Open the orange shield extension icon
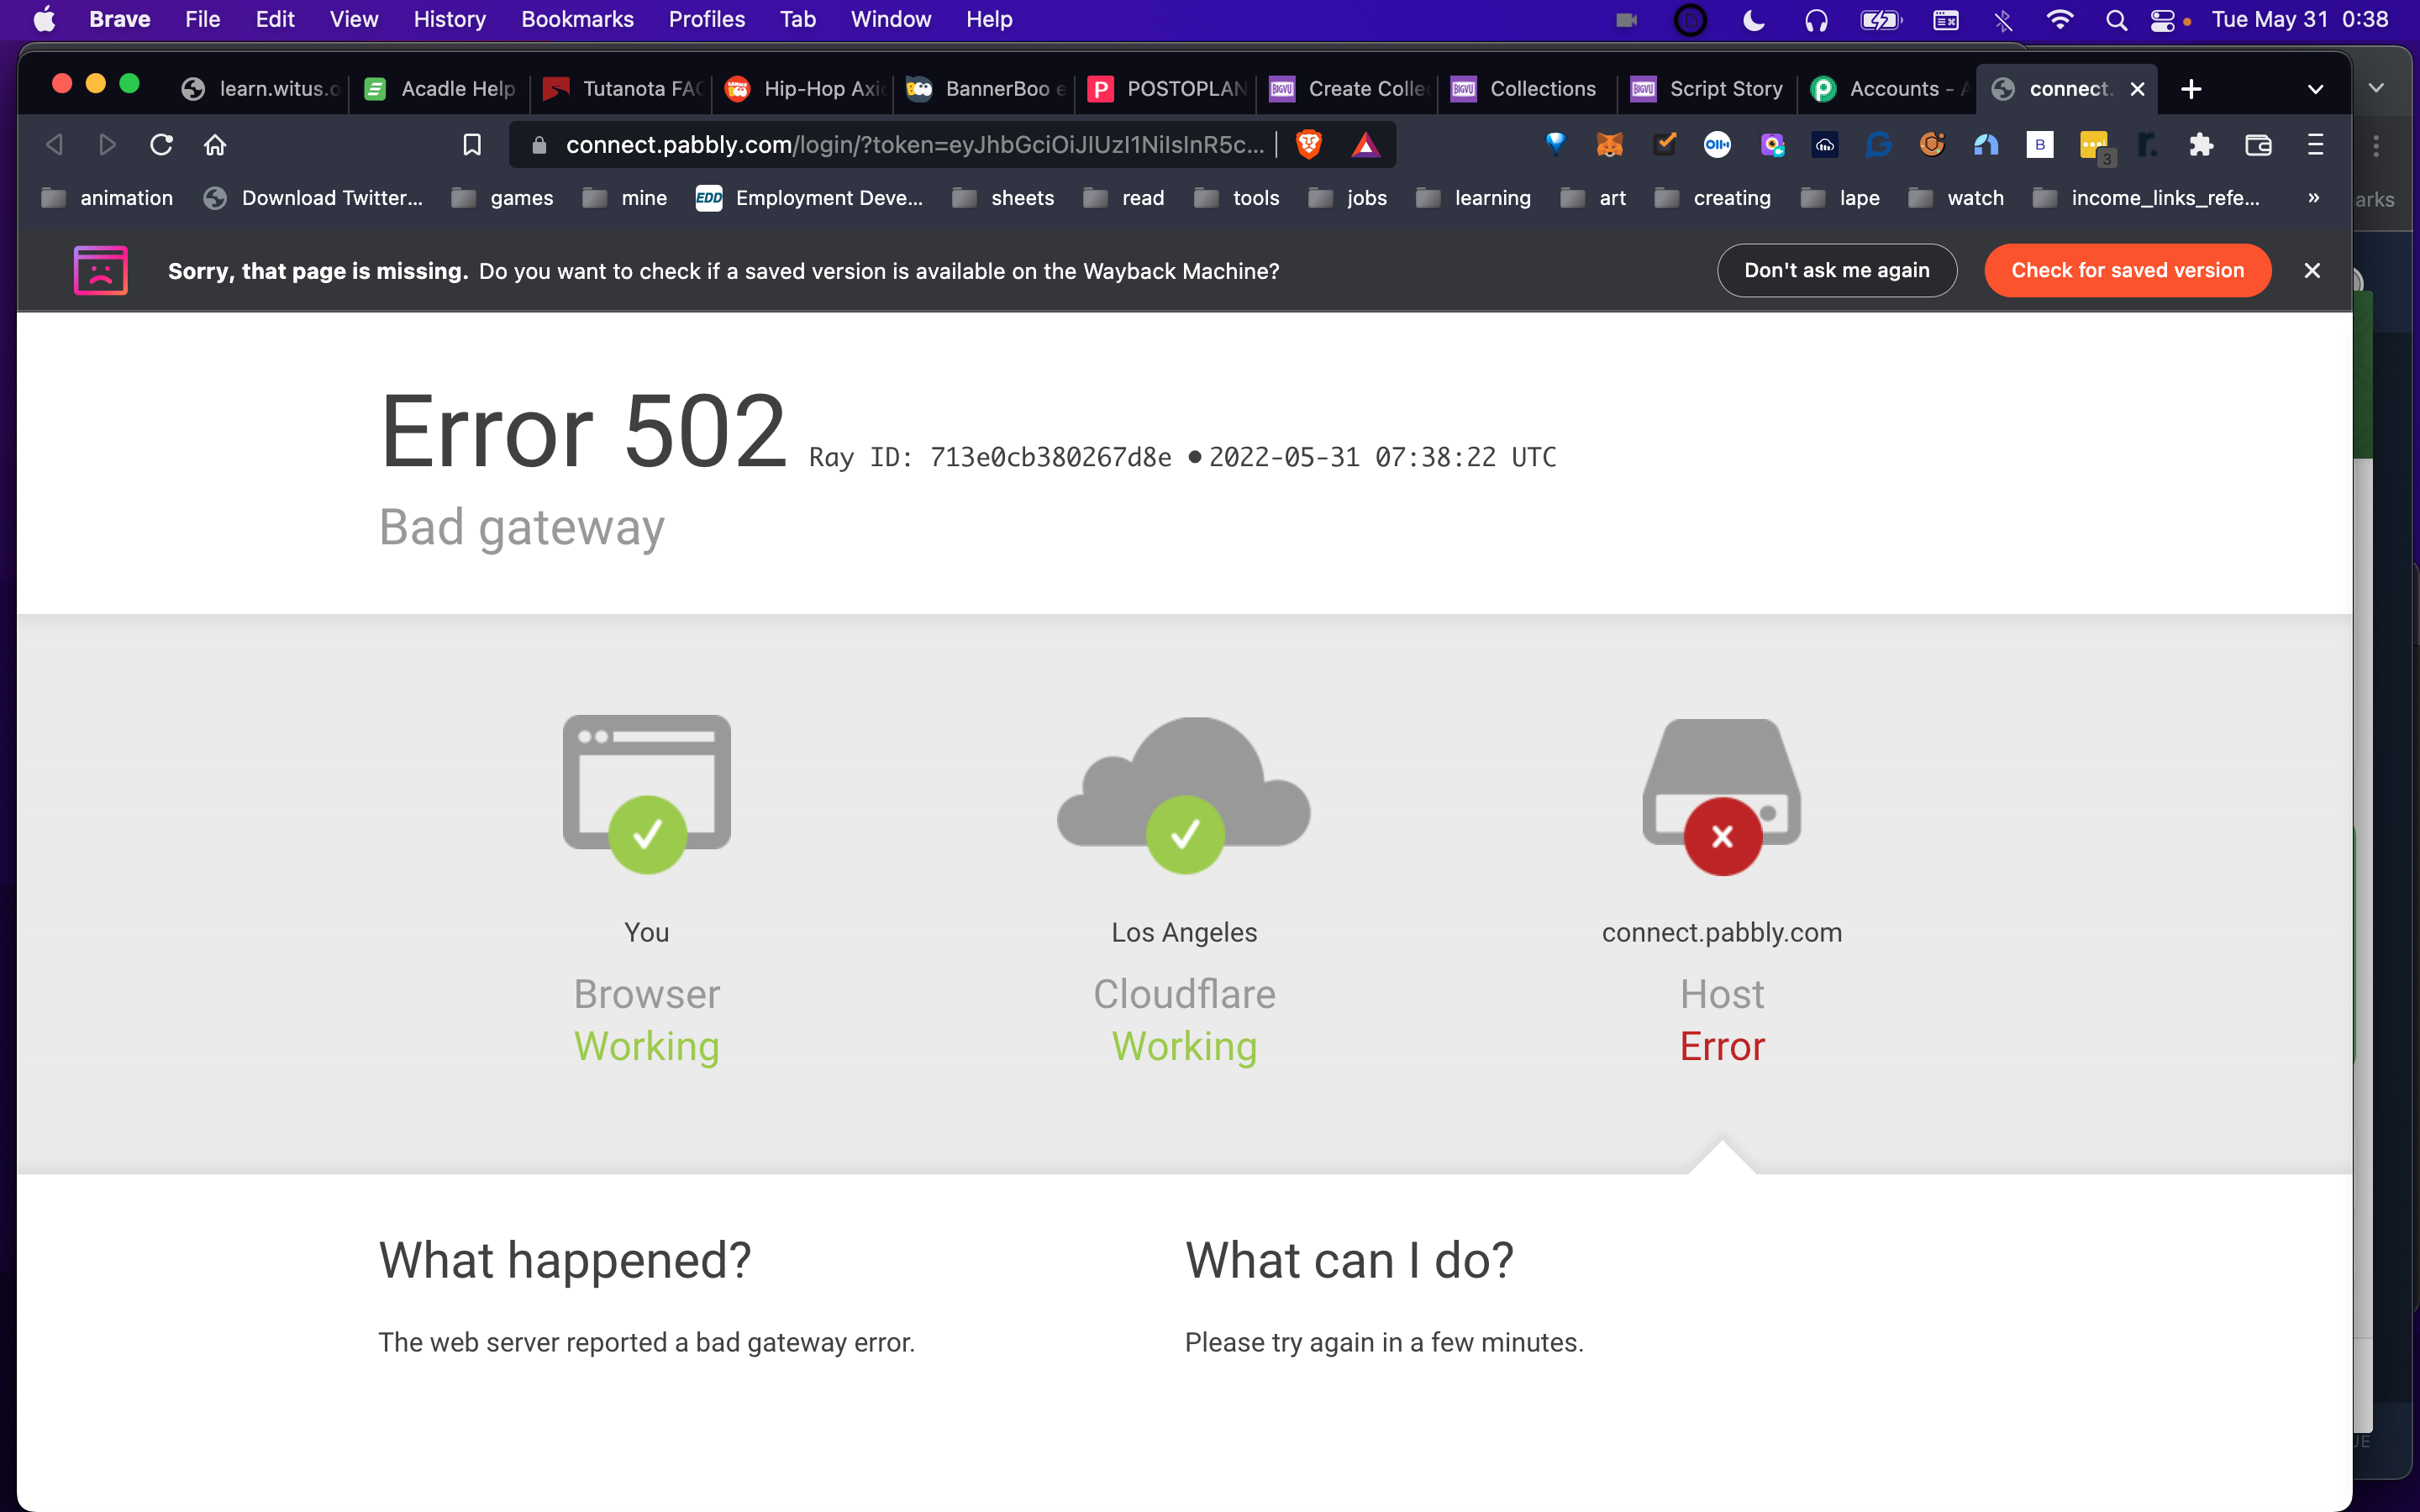The width and height of the screenshot is (2420, 1512). (1932, 145)
